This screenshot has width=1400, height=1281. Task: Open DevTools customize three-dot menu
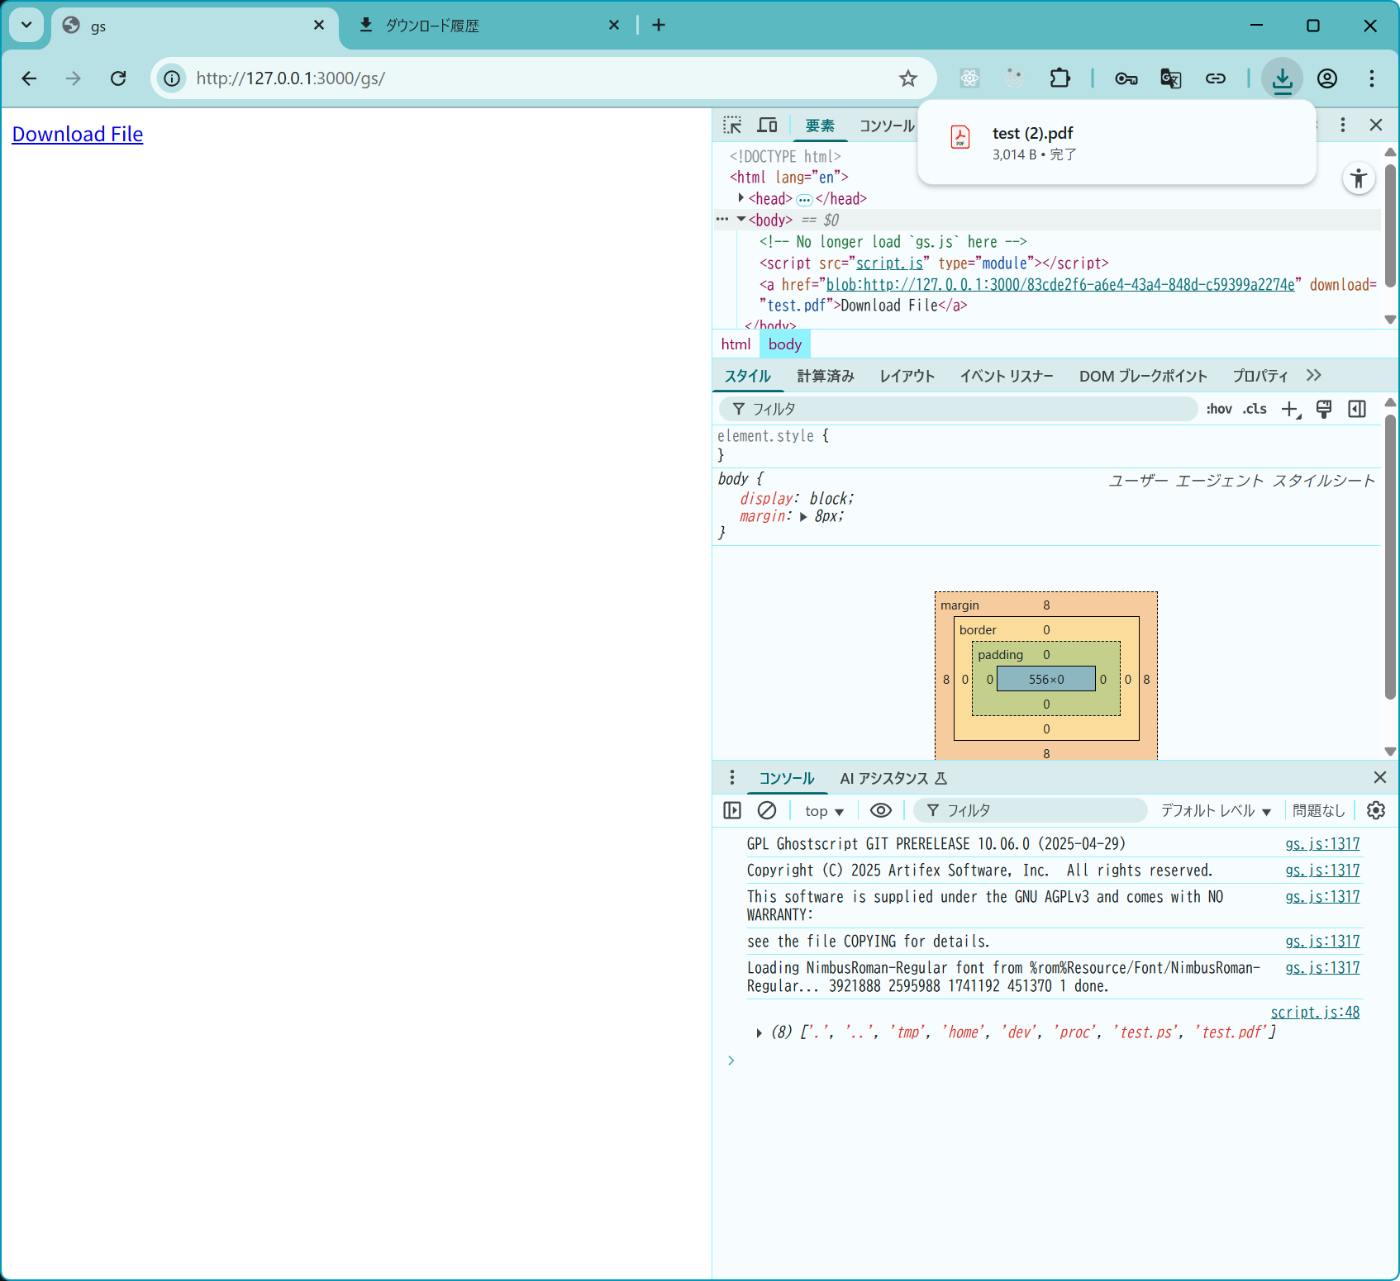[x=1343, y=125]
